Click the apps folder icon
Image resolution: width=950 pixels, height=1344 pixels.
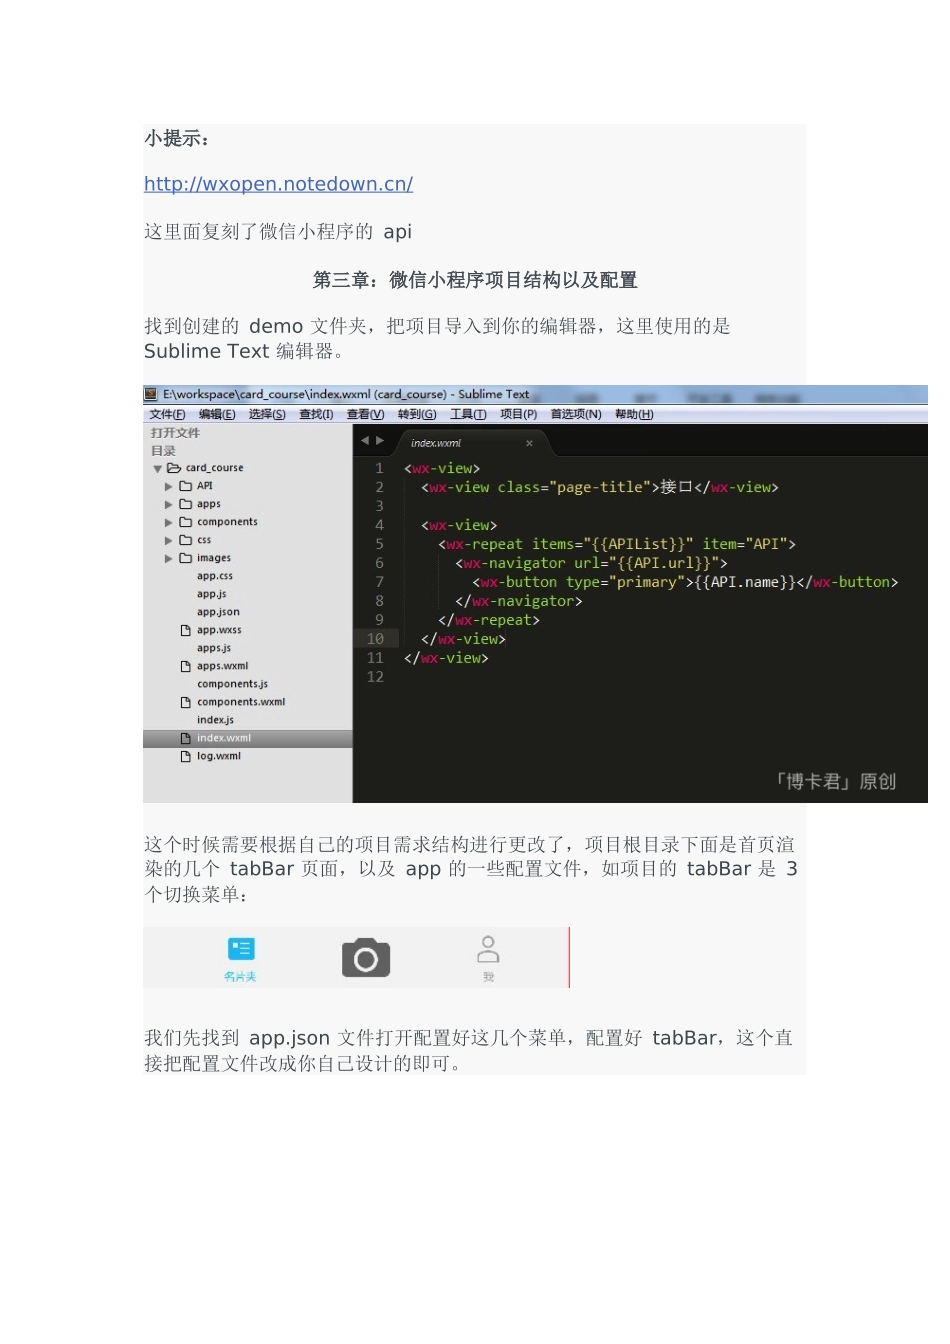pyautogui.click(x=185, y=504)
